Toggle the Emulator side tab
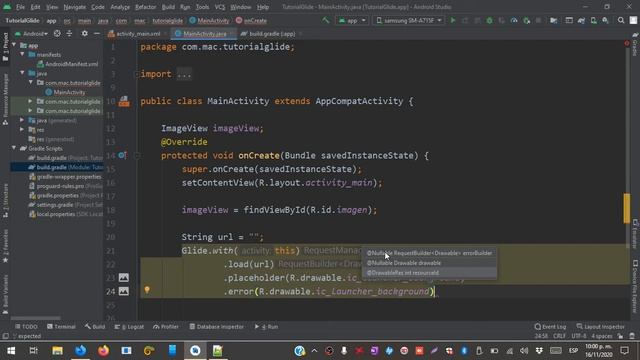This screenshot has width=640, height=360. [x=635, y=233]
